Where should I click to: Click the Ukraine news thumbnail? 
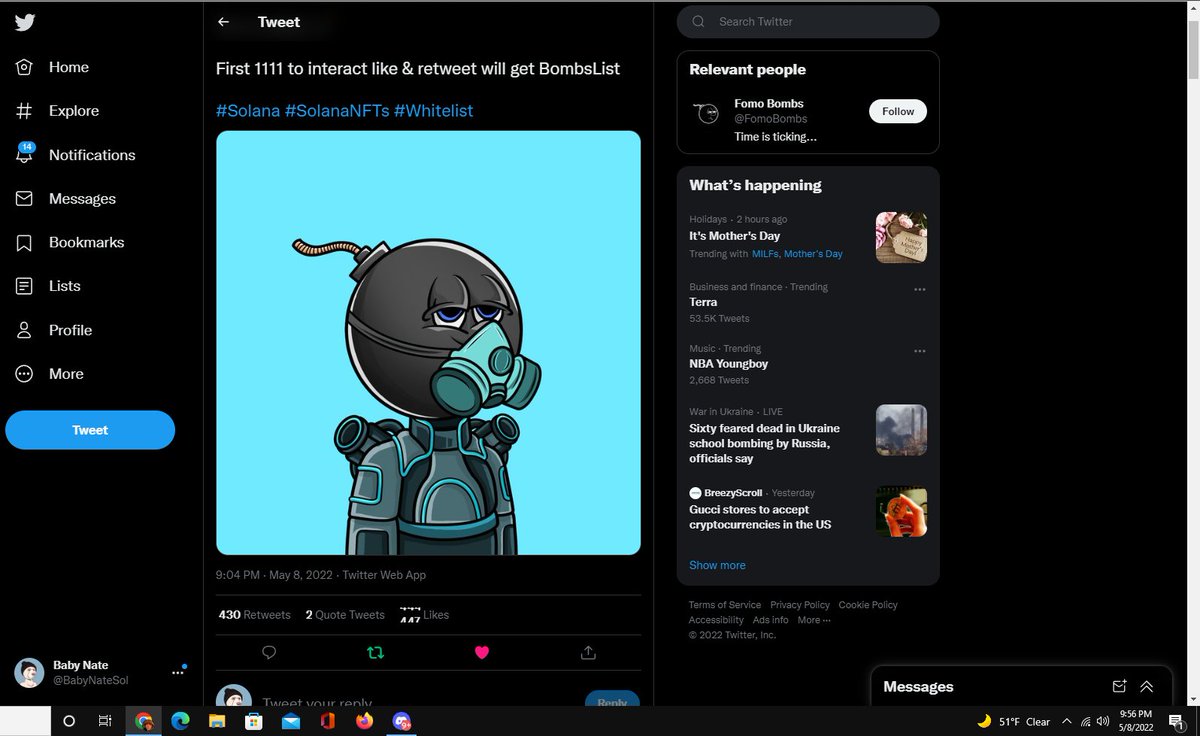pos(901,430)
